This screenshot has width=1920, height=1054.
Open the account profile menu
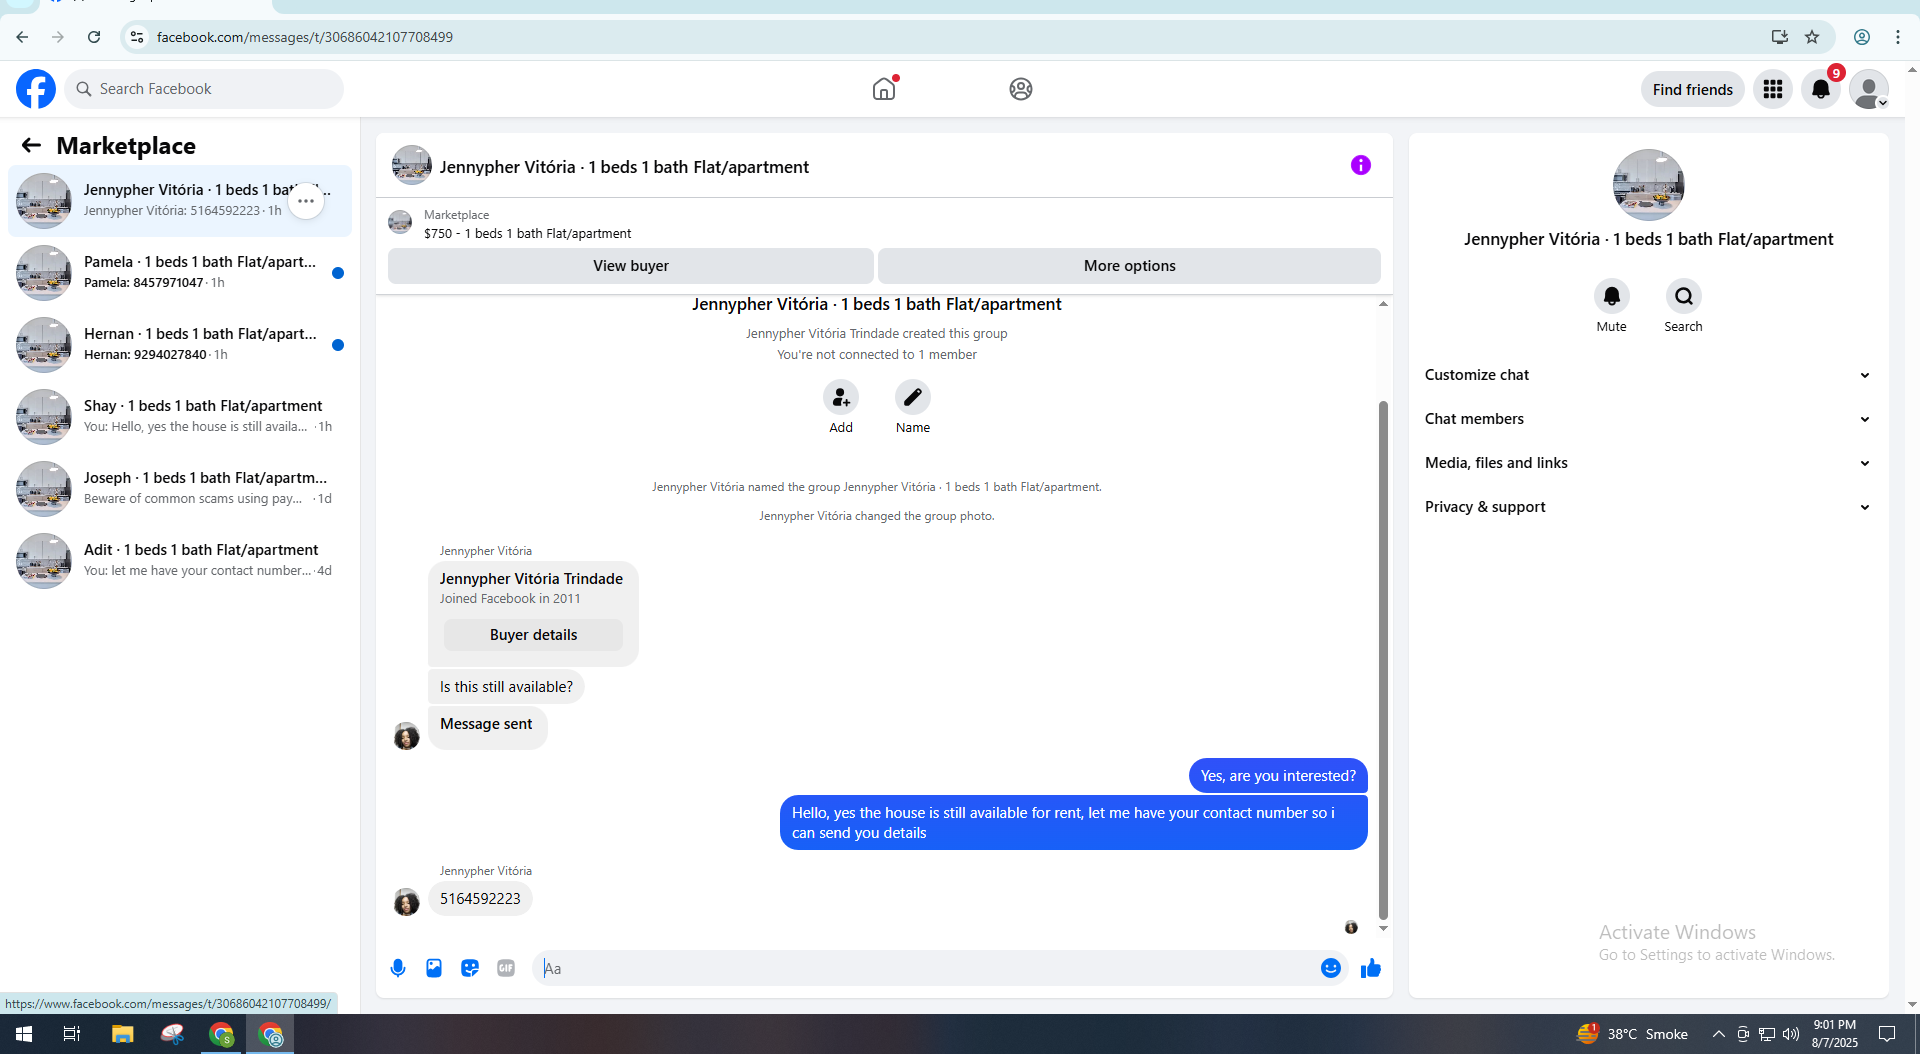click(x=1868, y=89)
